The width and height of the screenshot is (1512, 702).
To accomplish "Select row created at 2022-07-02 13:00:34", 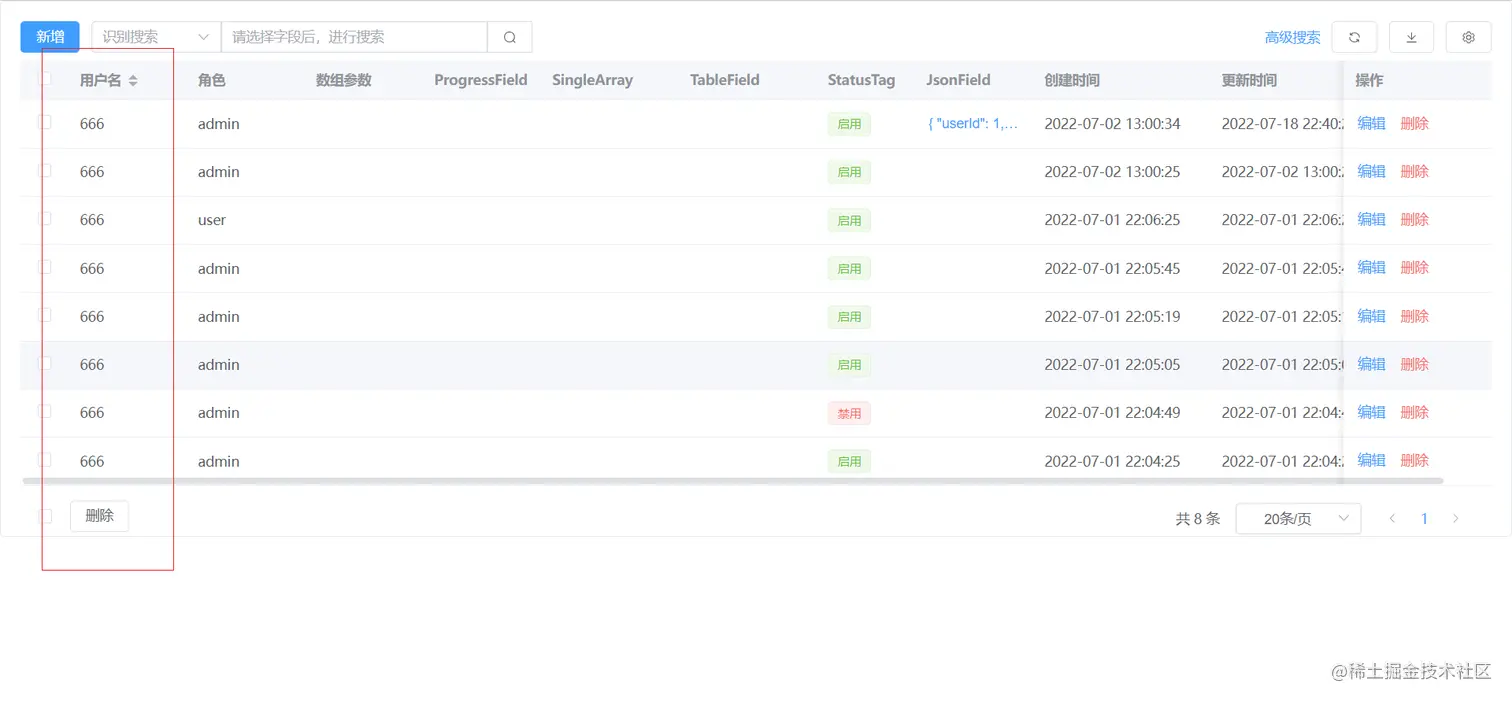I will point(45,122).
